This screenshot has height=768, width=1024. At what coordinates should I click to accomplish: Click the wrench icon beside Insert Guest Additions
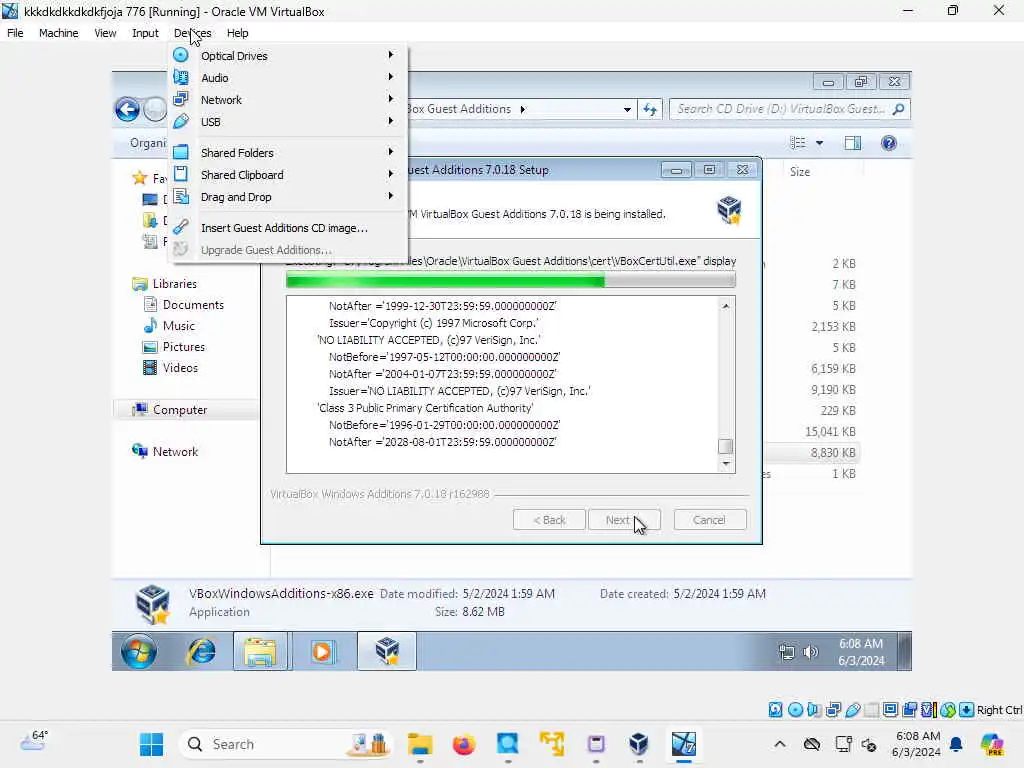[181, 227]
